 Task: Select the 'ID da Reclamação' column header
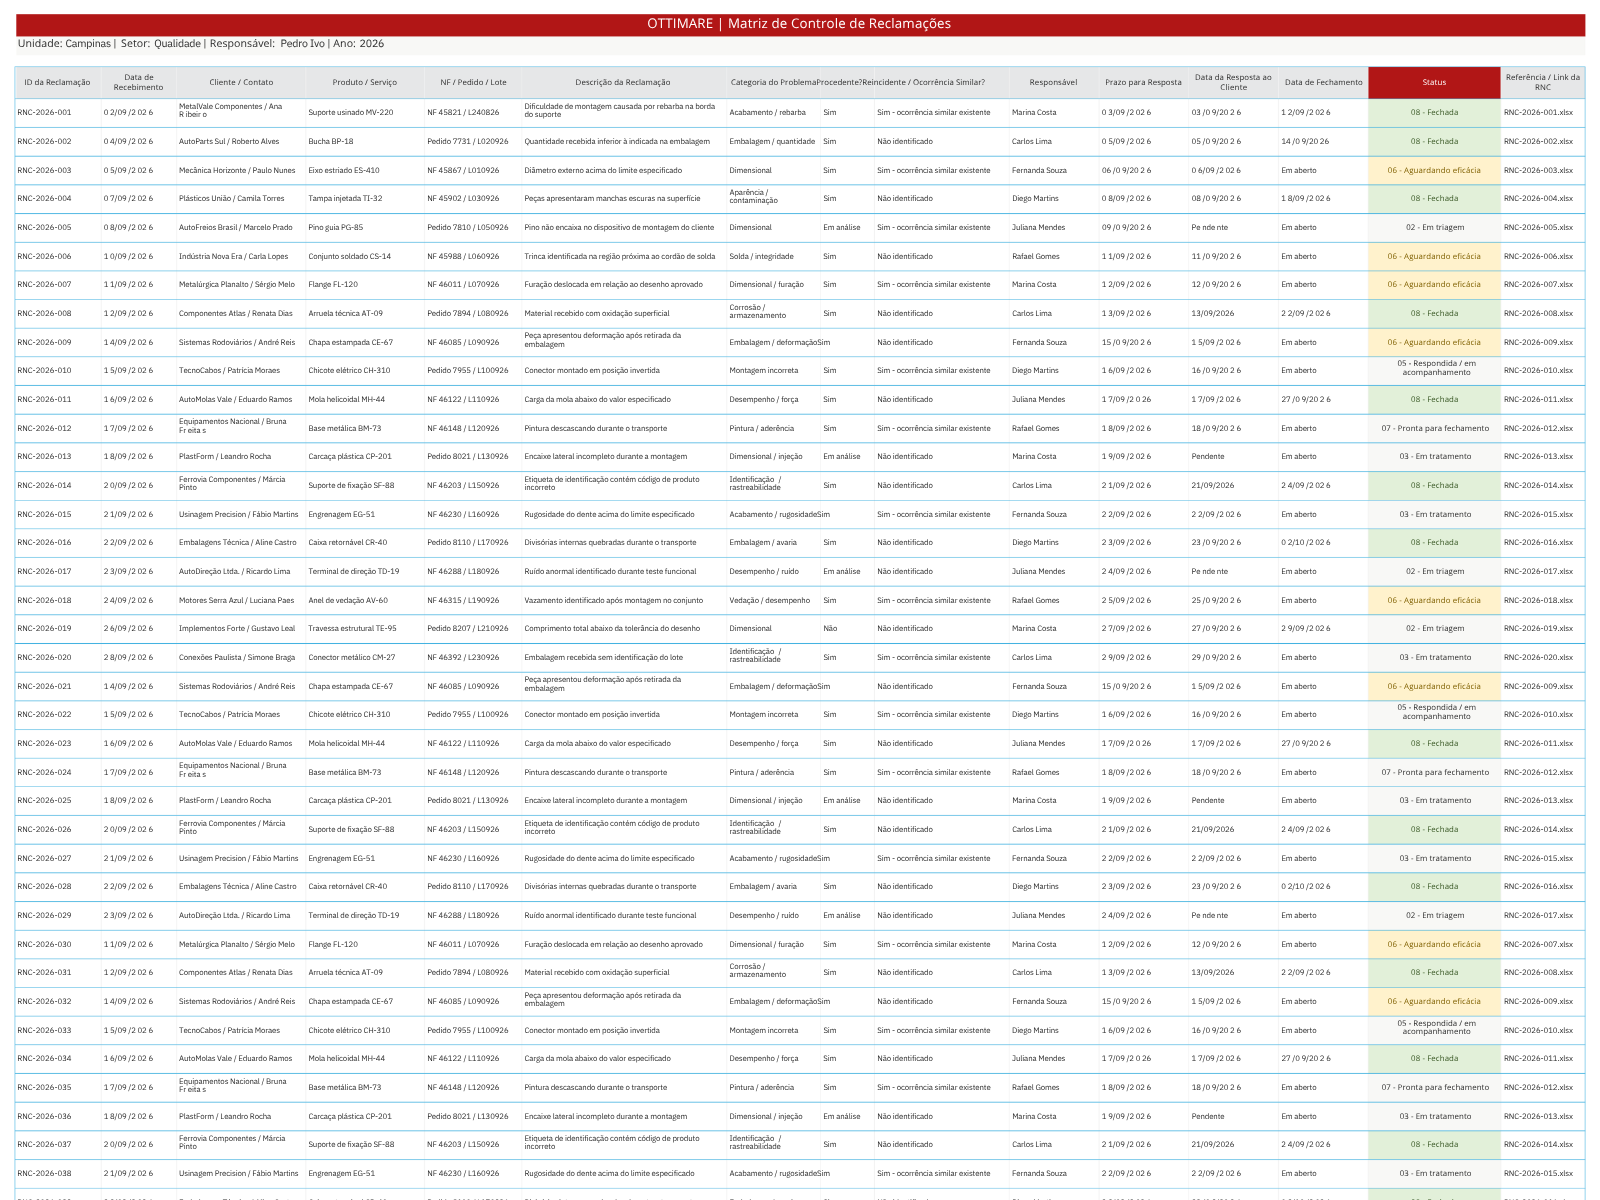(58, 82)
